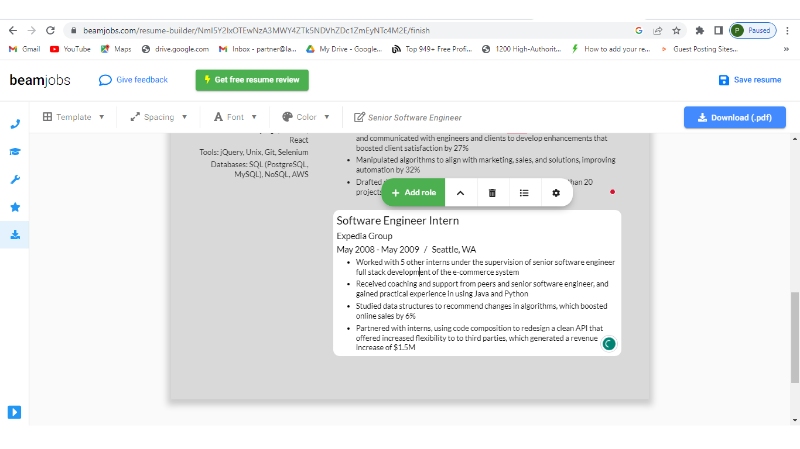
Task: Click Save resume link
Action: [750, 80]
